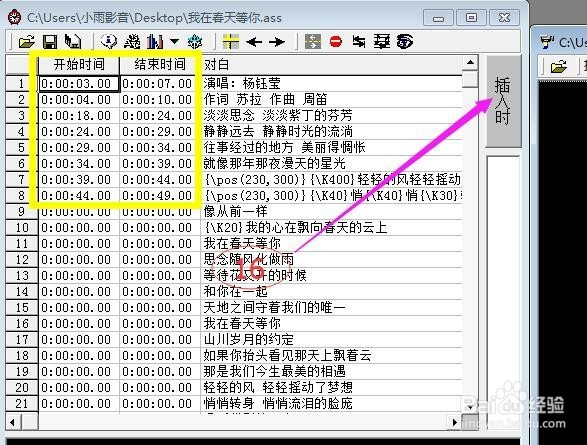Open the info speech-bubble icon
The image size is (587, 445).
(x=109, y=42)
